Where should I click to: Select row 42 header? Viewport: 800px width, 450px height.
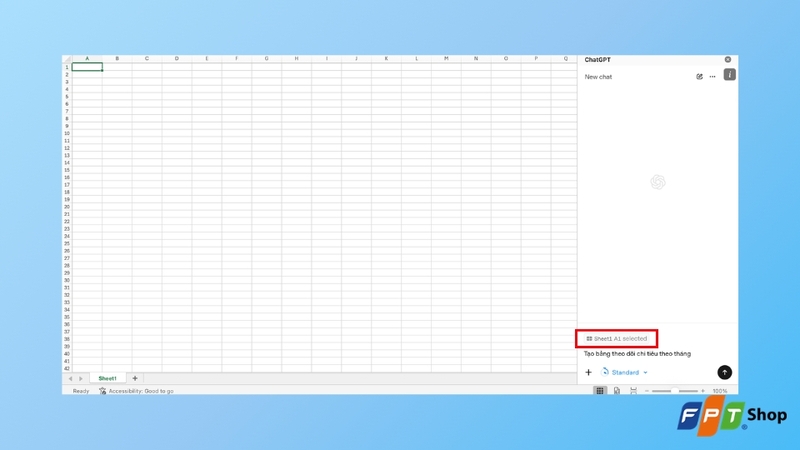67,368
